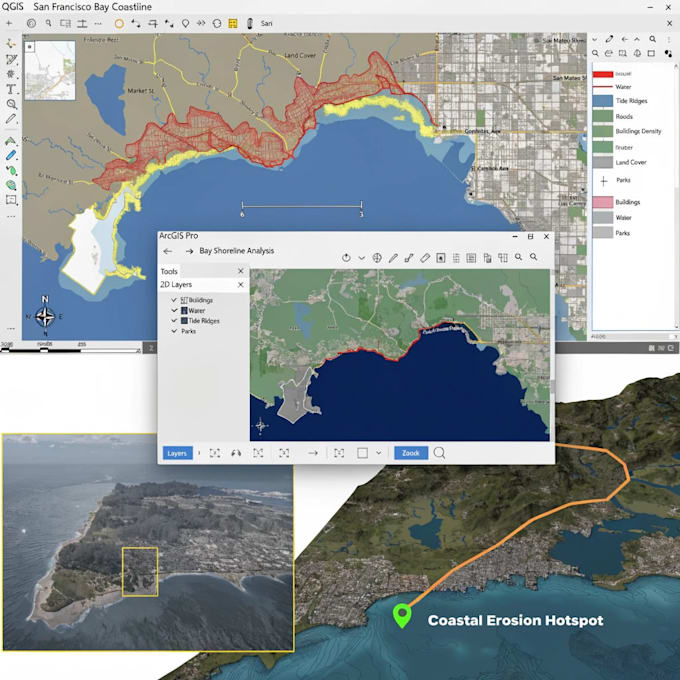Click 'Tide Ridges' label in QGIS legend

(x=631, y=101)
